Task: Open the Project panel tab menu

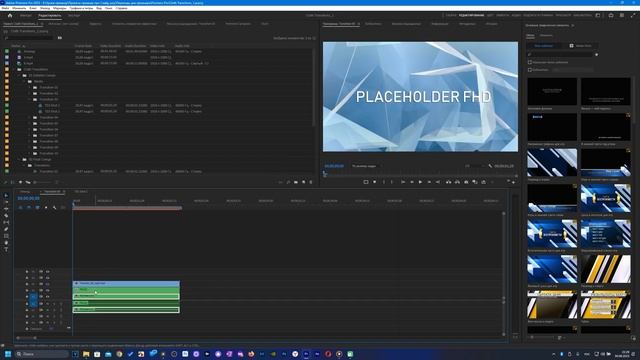Action: pyautogui.click(x=42, y=24)
